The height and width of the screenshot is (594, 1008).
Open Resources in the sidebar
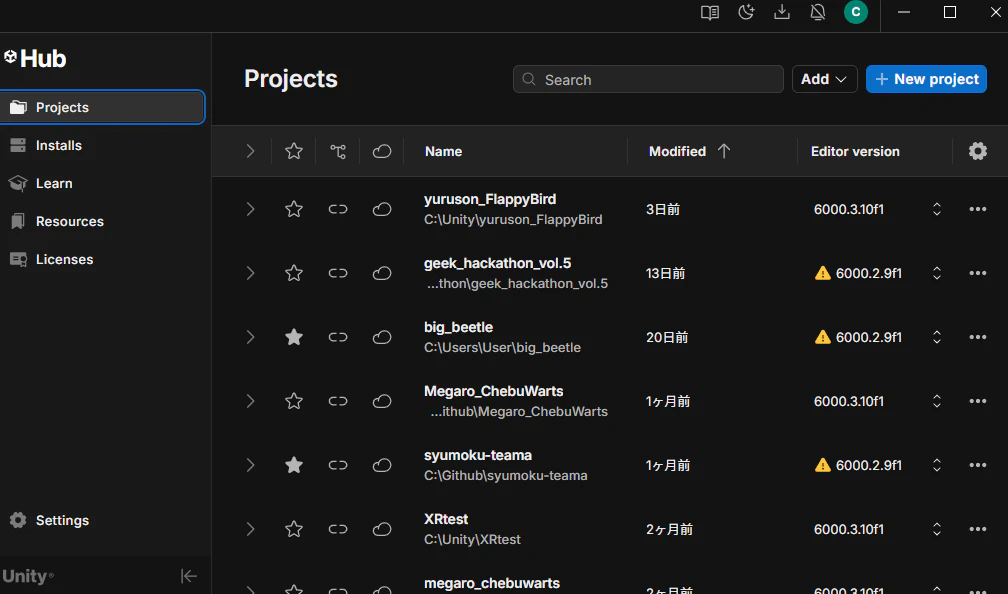69,221
